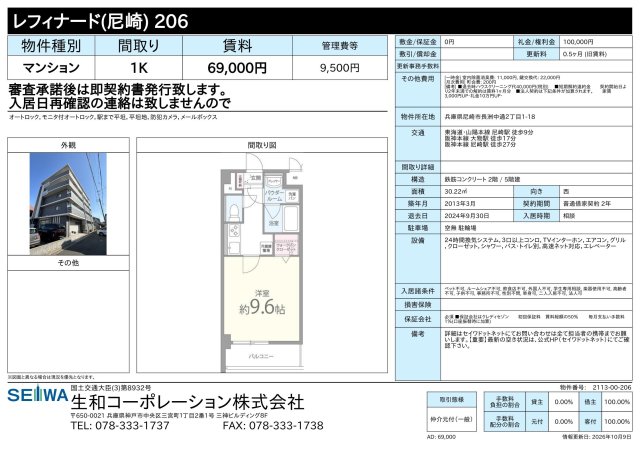This screenshot has width=640, height=452.
Task: Click the 構造 label
Action: pyautogui.click(x=418, y=179)
